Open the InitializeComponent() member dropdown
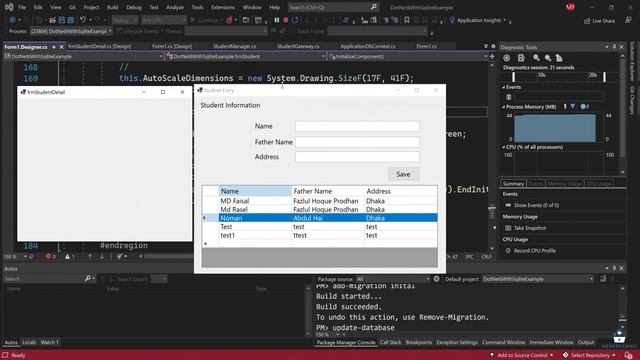 [x=408, y=56]
